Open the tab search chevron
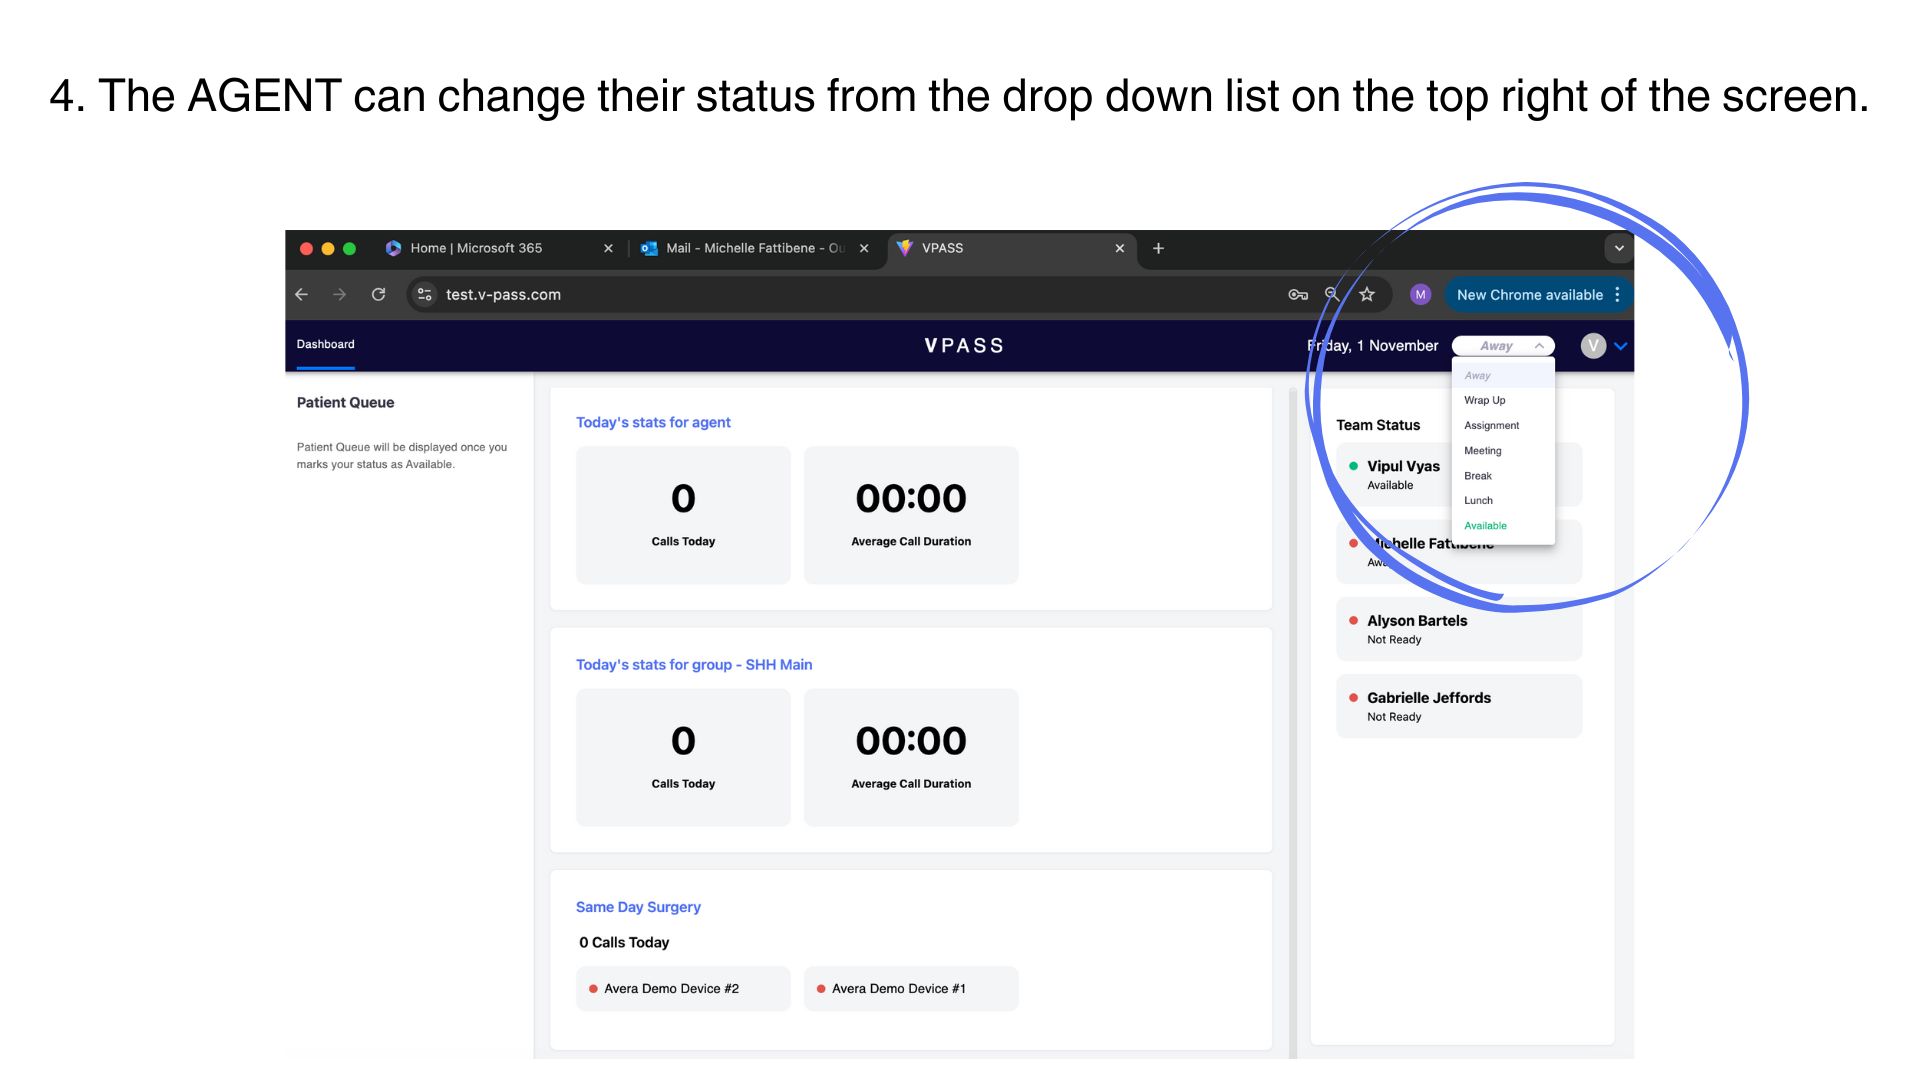This screenshot has width=1920, height=1080. click(1619, 248)
